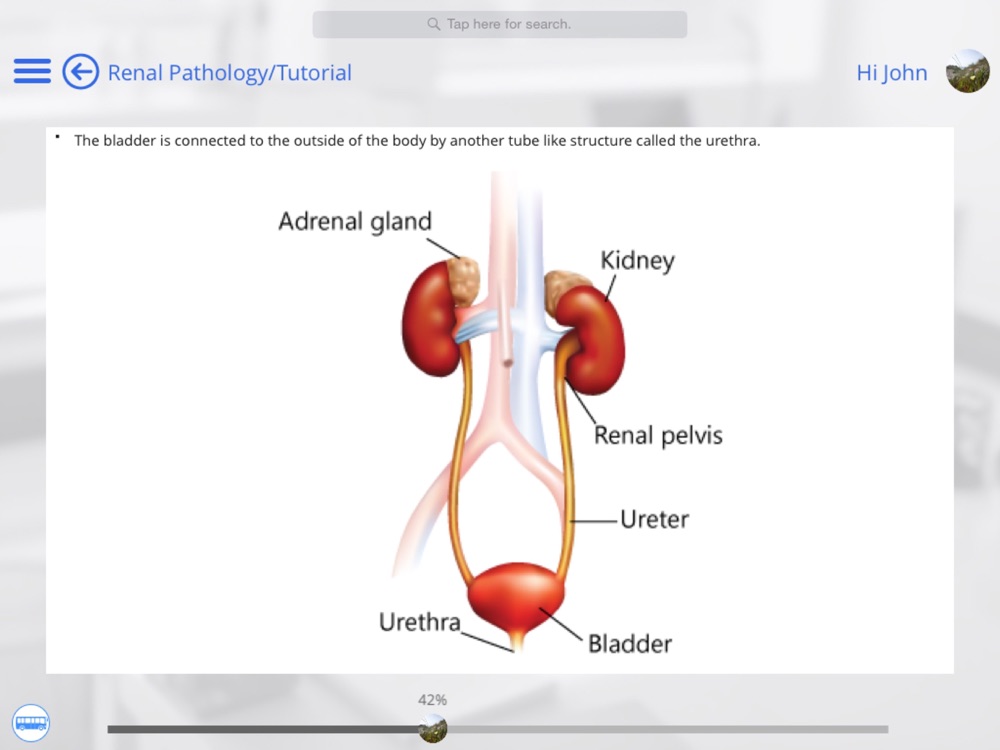
Task: Click the Renal pelvis label
Action: (658, 436)
